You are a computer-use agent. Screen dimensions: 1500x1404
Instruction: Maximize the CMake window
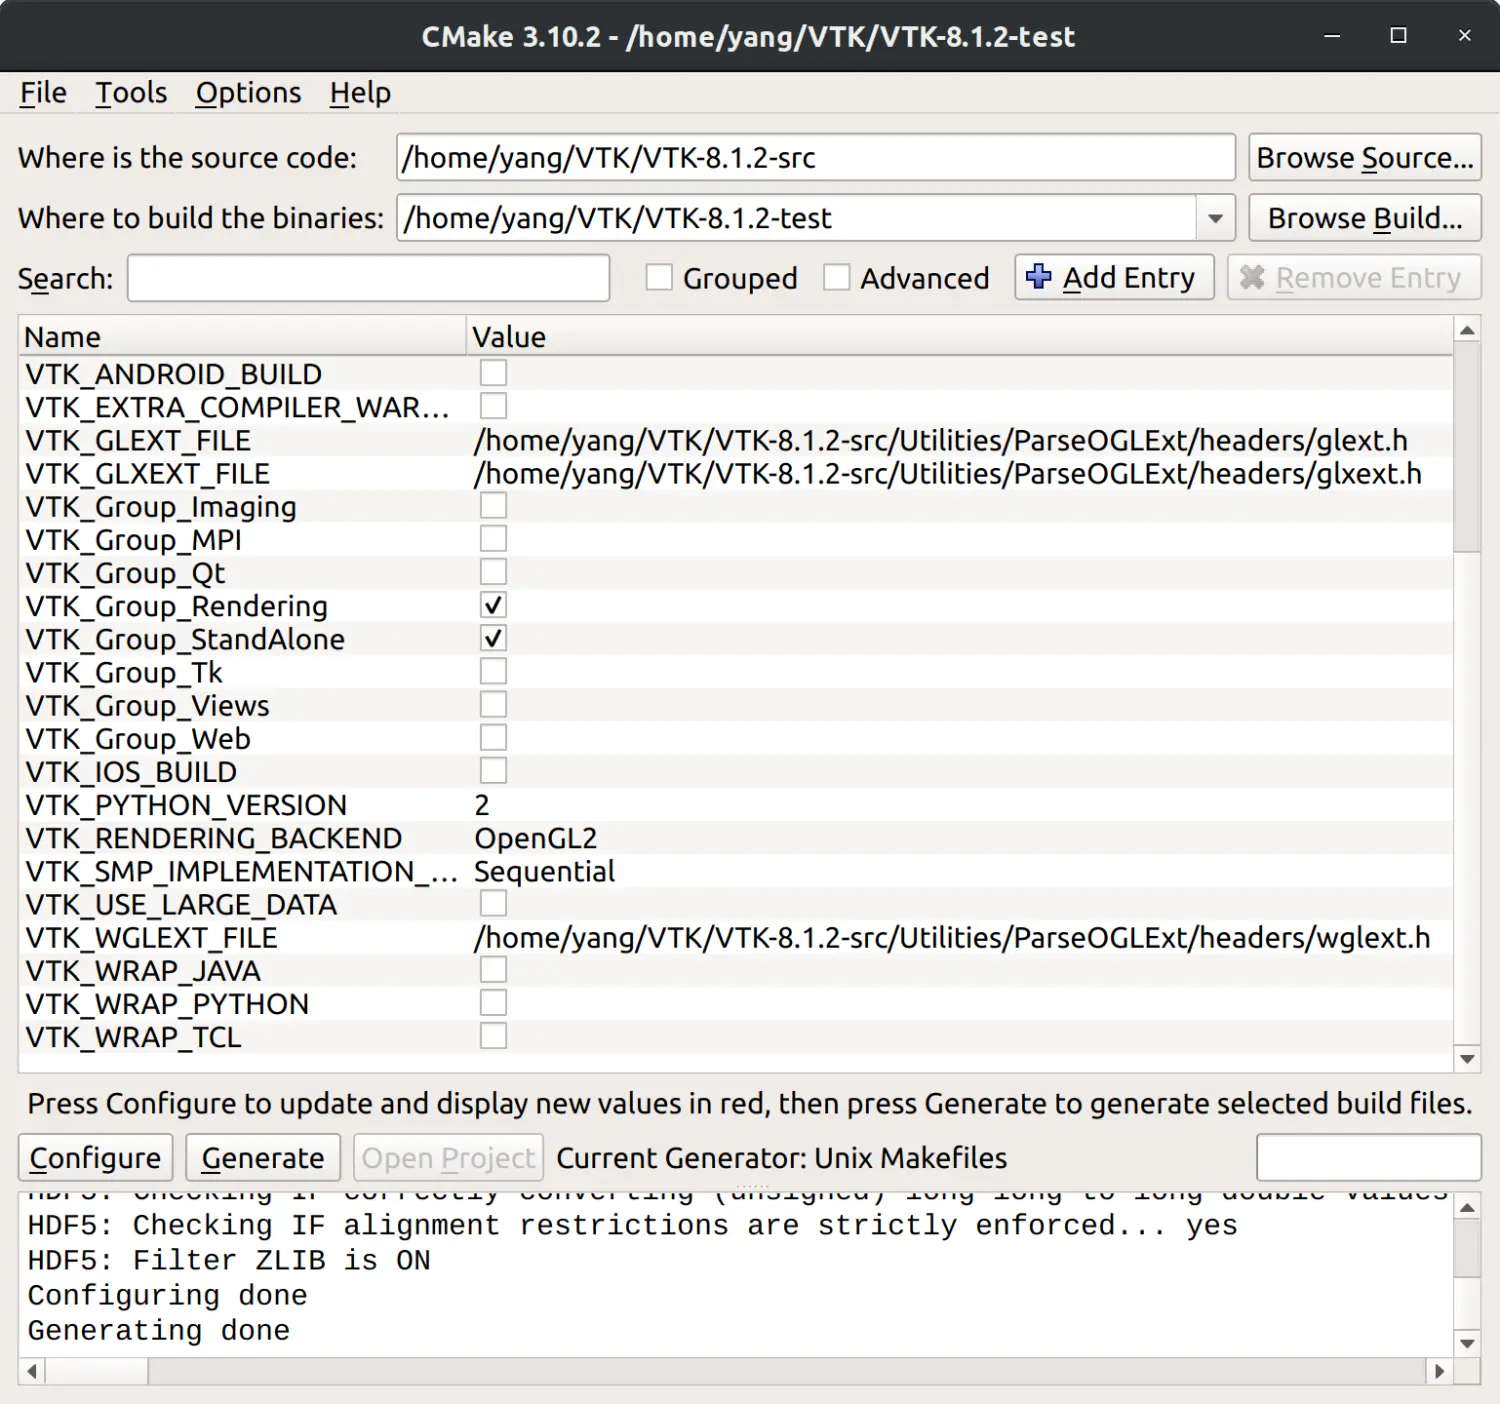[1399, 36]
